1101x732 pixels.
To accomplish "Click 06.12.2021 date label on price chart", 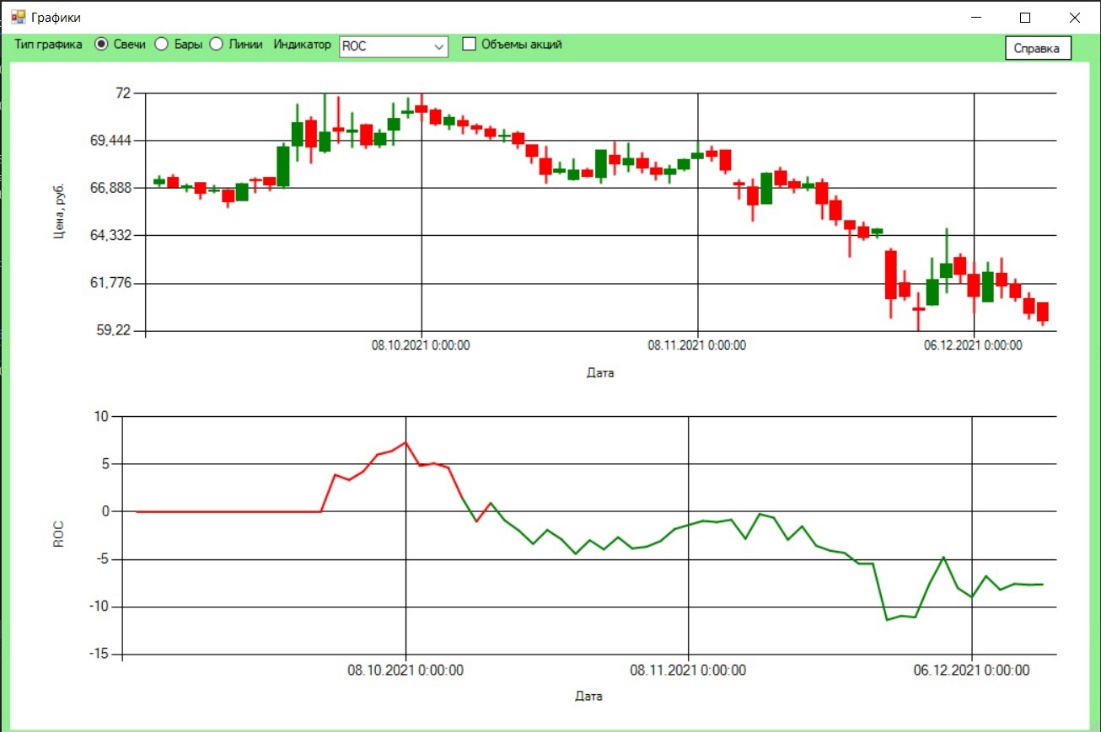I will 973,345.
